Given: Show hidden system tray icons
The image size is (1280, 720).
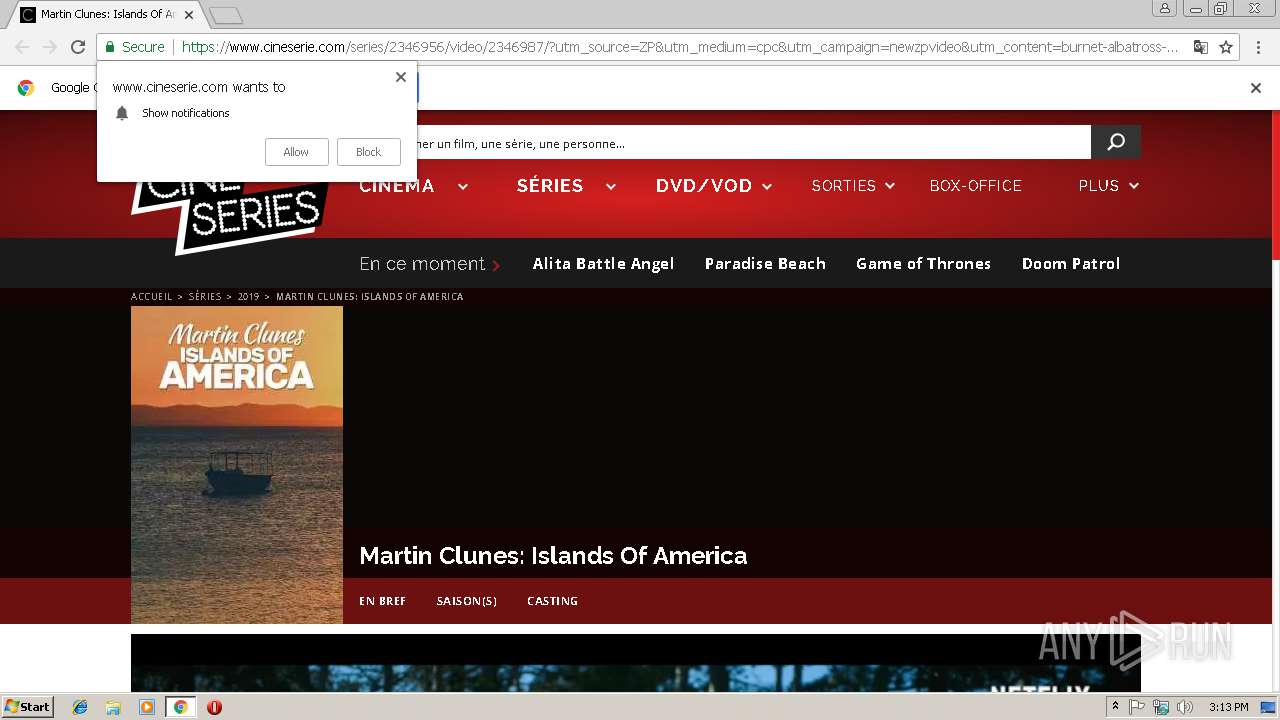Looking at the screenshot, I should tap(1115, 706).
